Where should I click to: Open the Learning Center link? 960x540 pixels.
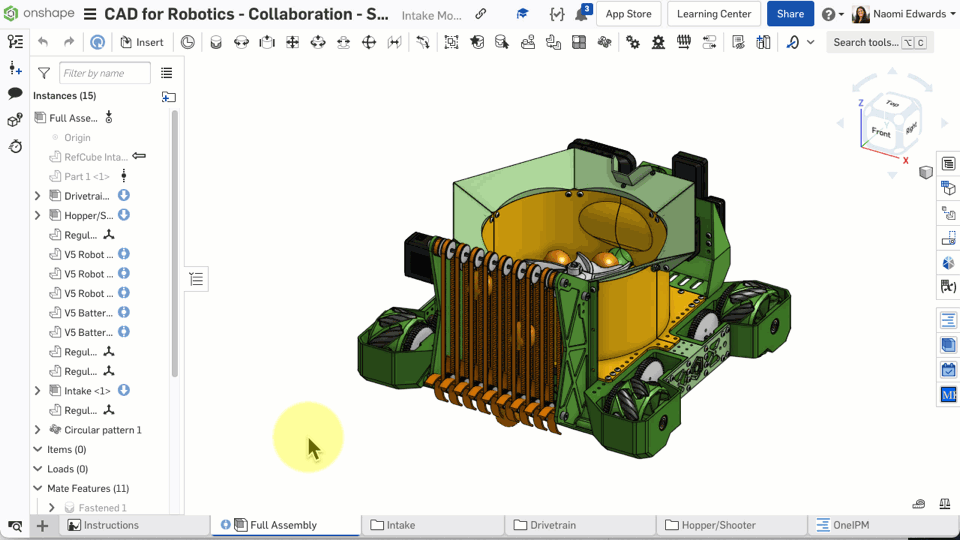[x=713, y=14]
